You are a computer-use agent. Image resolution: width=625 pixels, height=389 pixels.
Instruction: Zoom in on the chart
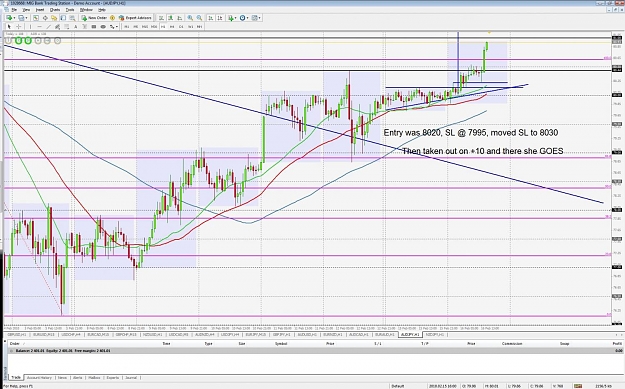[x=190, y=18]
